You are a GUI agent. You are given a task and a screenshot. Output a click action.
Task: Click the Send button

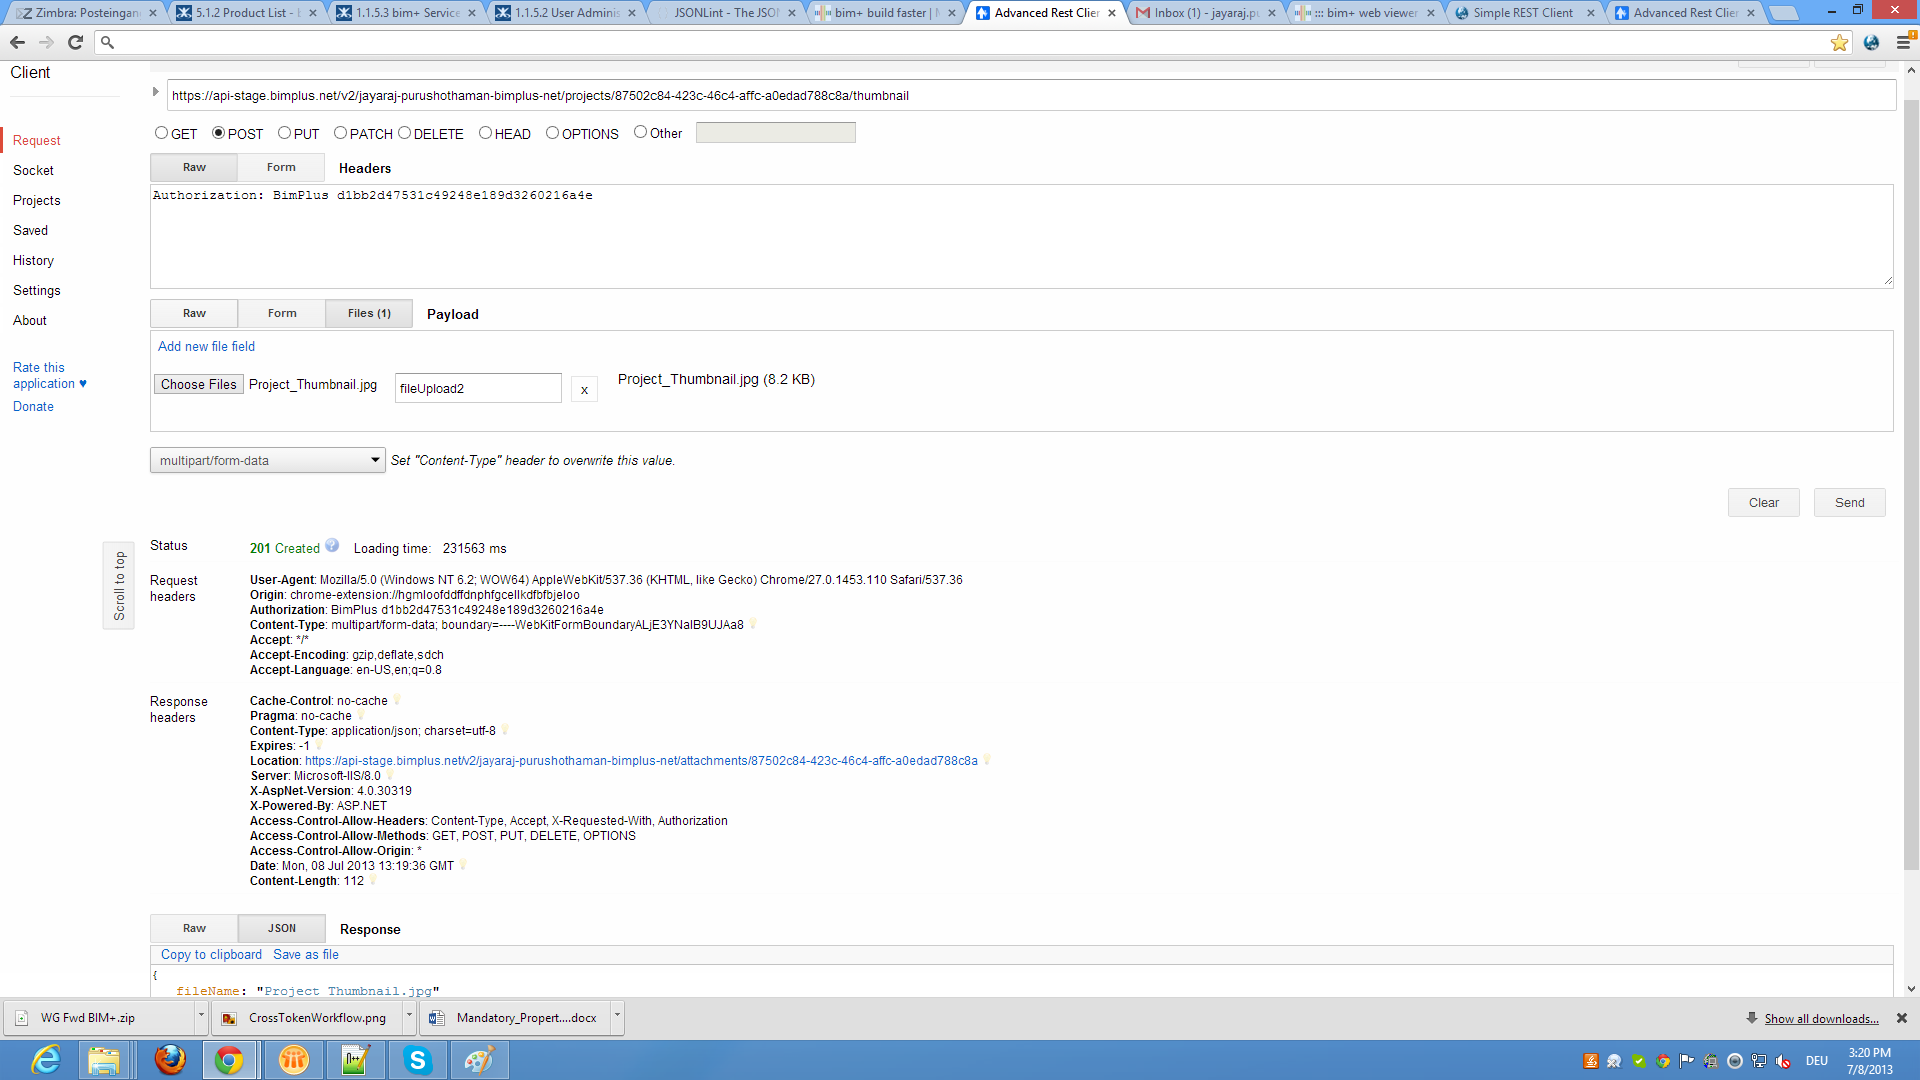click(x=1849, y=502)
